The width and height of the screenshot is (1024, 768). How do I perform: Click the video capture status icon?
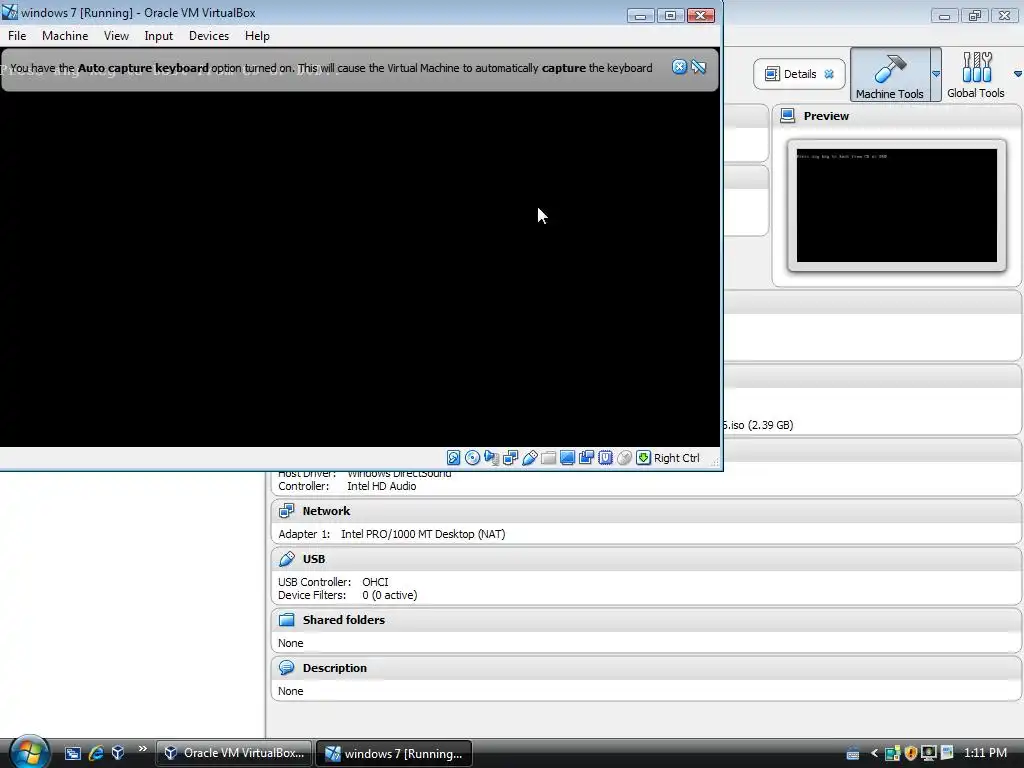(586, 458)
